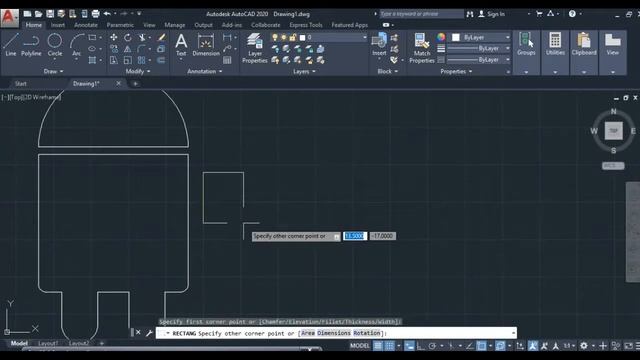The image size is (640, 360).
Task: Open the AutoCAD application menu logo
Action: [9, 18]
